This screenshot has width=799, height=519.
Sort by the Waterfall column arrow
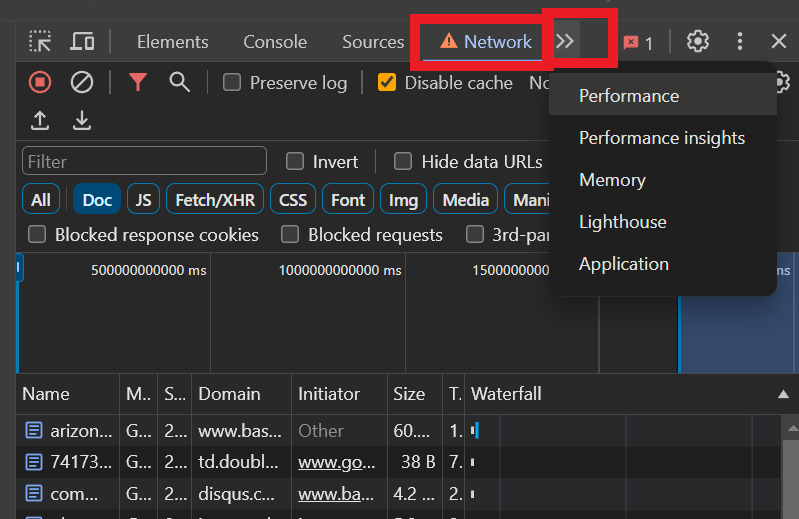coord(783,394)
